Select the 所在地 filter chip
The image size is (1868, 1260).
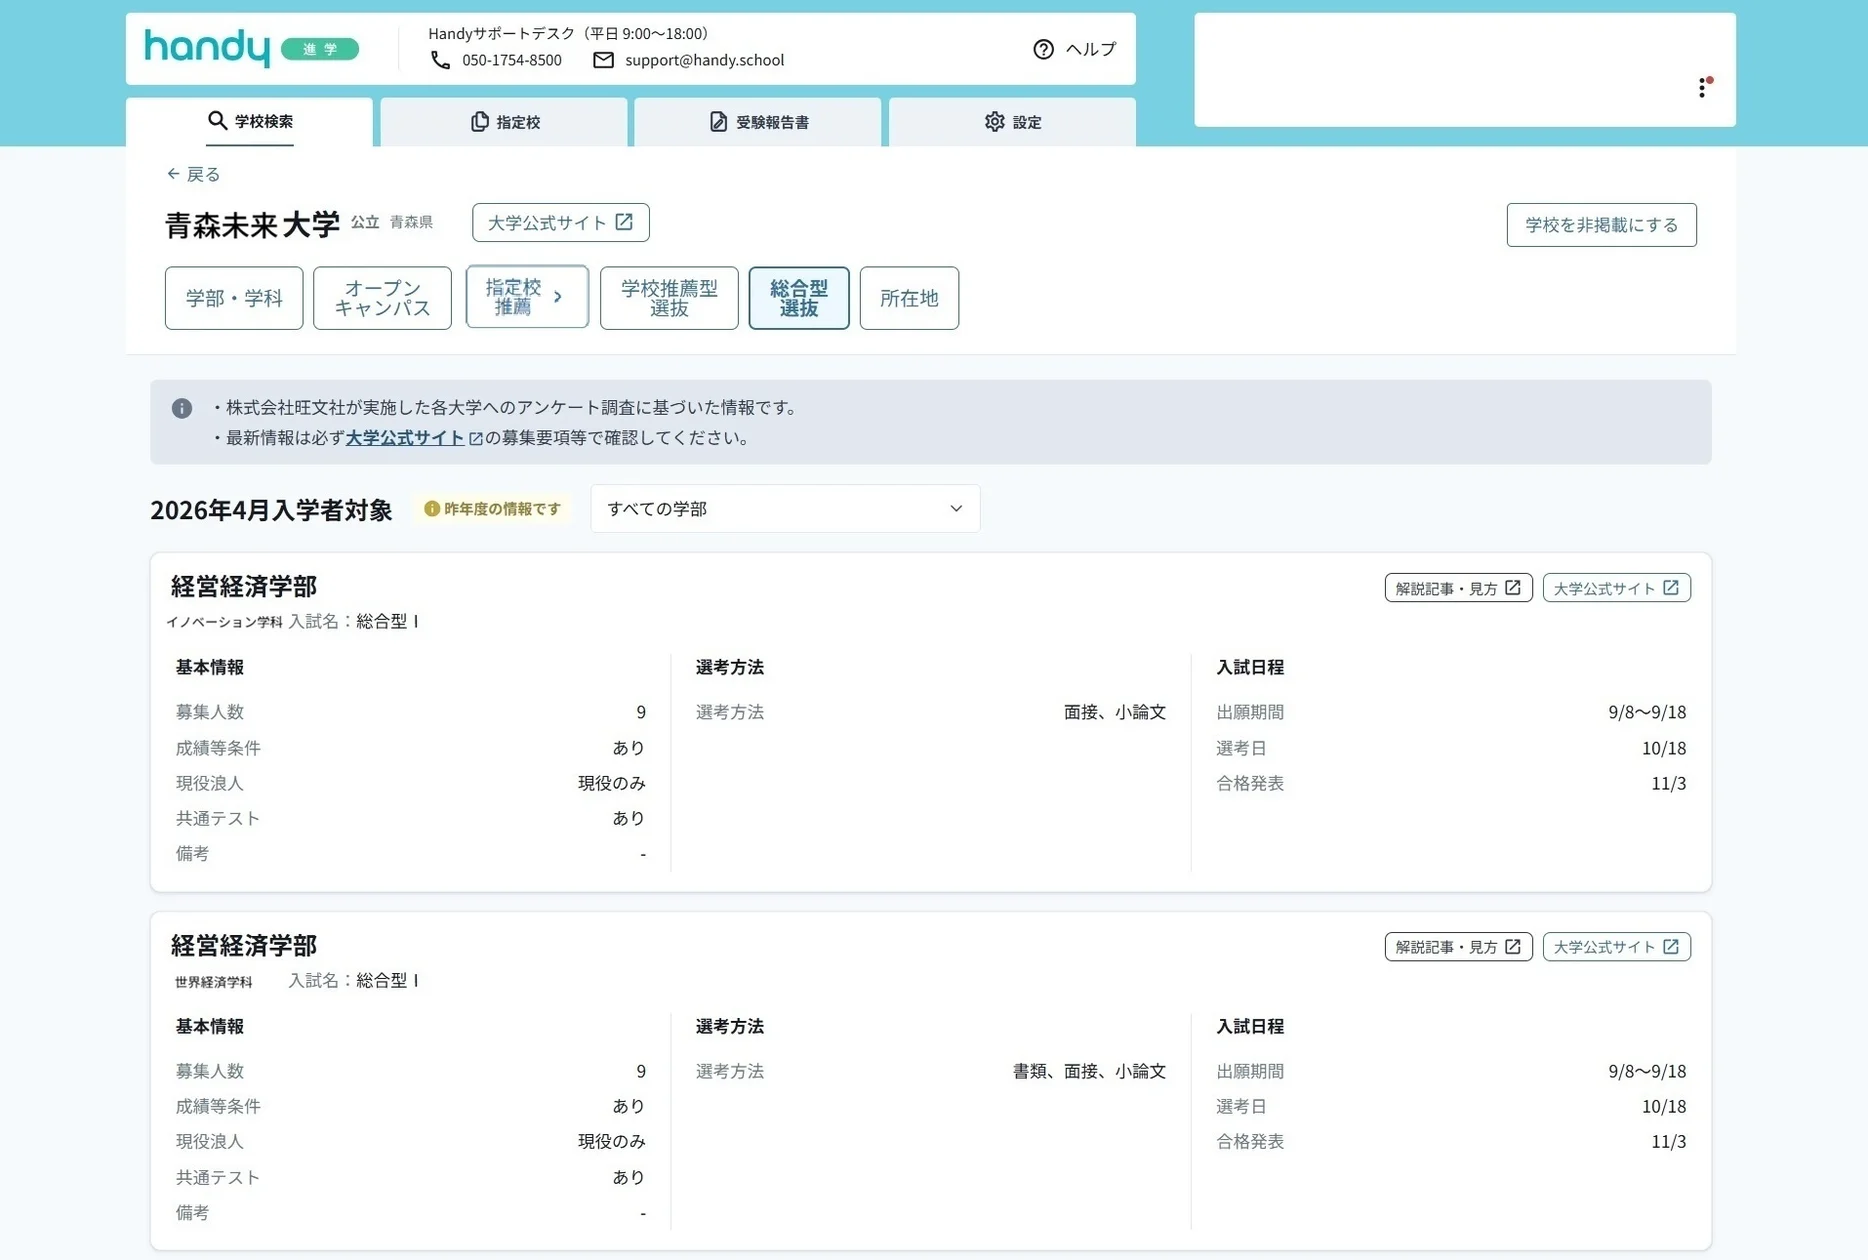[908, 297]
